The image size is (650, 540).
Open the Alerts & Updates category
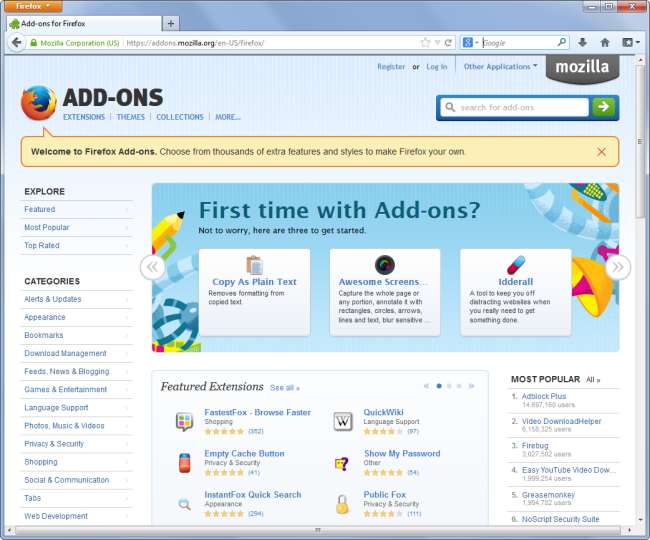(x=53, y=299)
